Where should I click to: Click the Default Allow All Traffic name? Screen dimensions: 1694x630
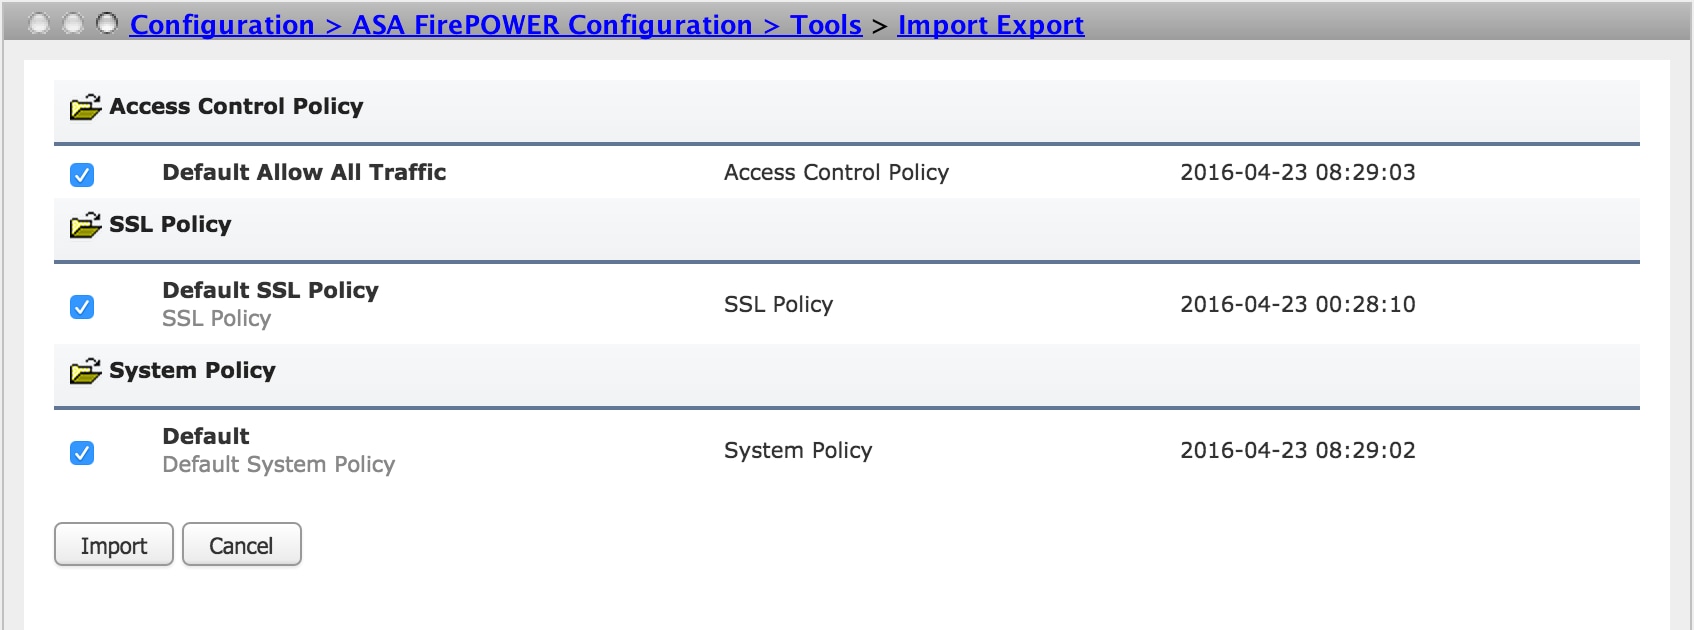pos(304,172)
